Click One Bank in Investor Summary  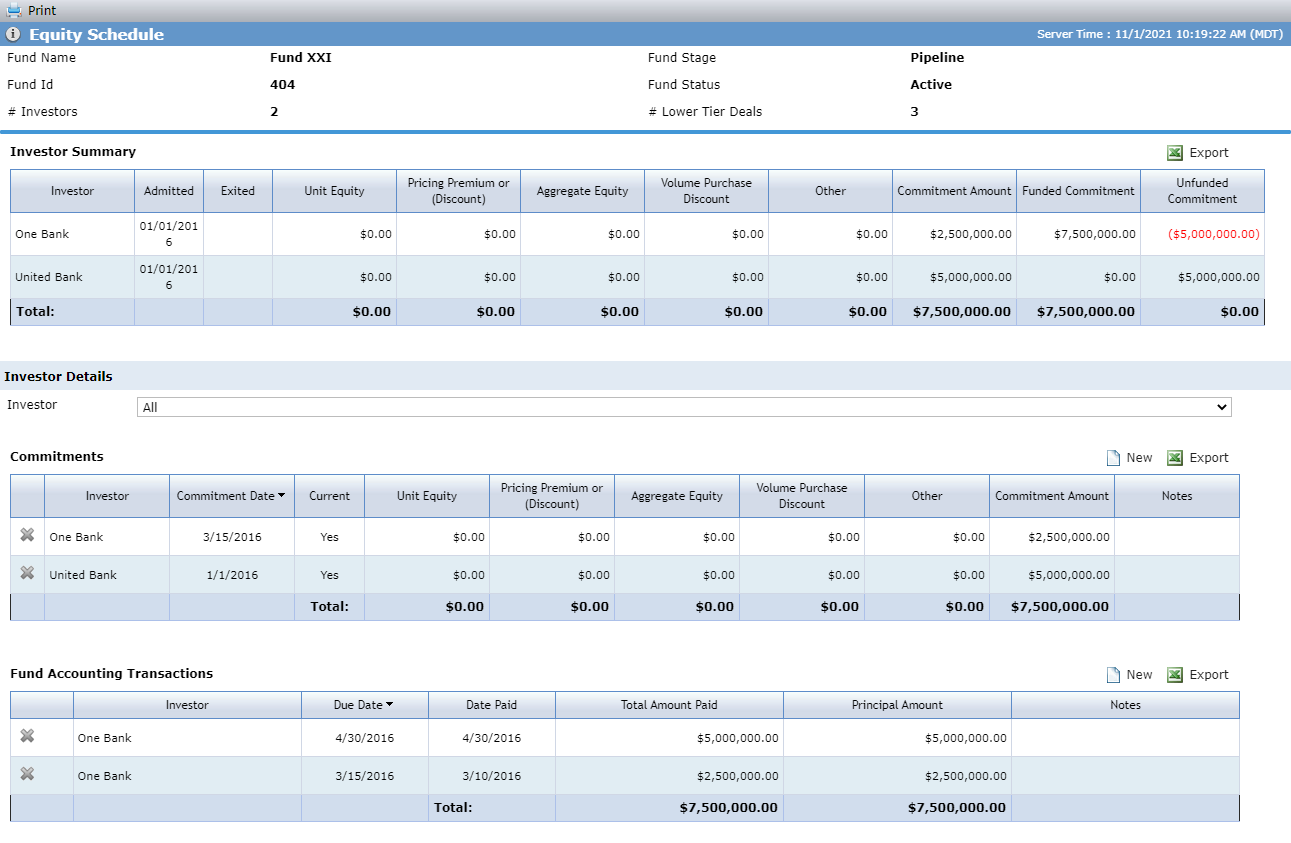pos(42,234)
